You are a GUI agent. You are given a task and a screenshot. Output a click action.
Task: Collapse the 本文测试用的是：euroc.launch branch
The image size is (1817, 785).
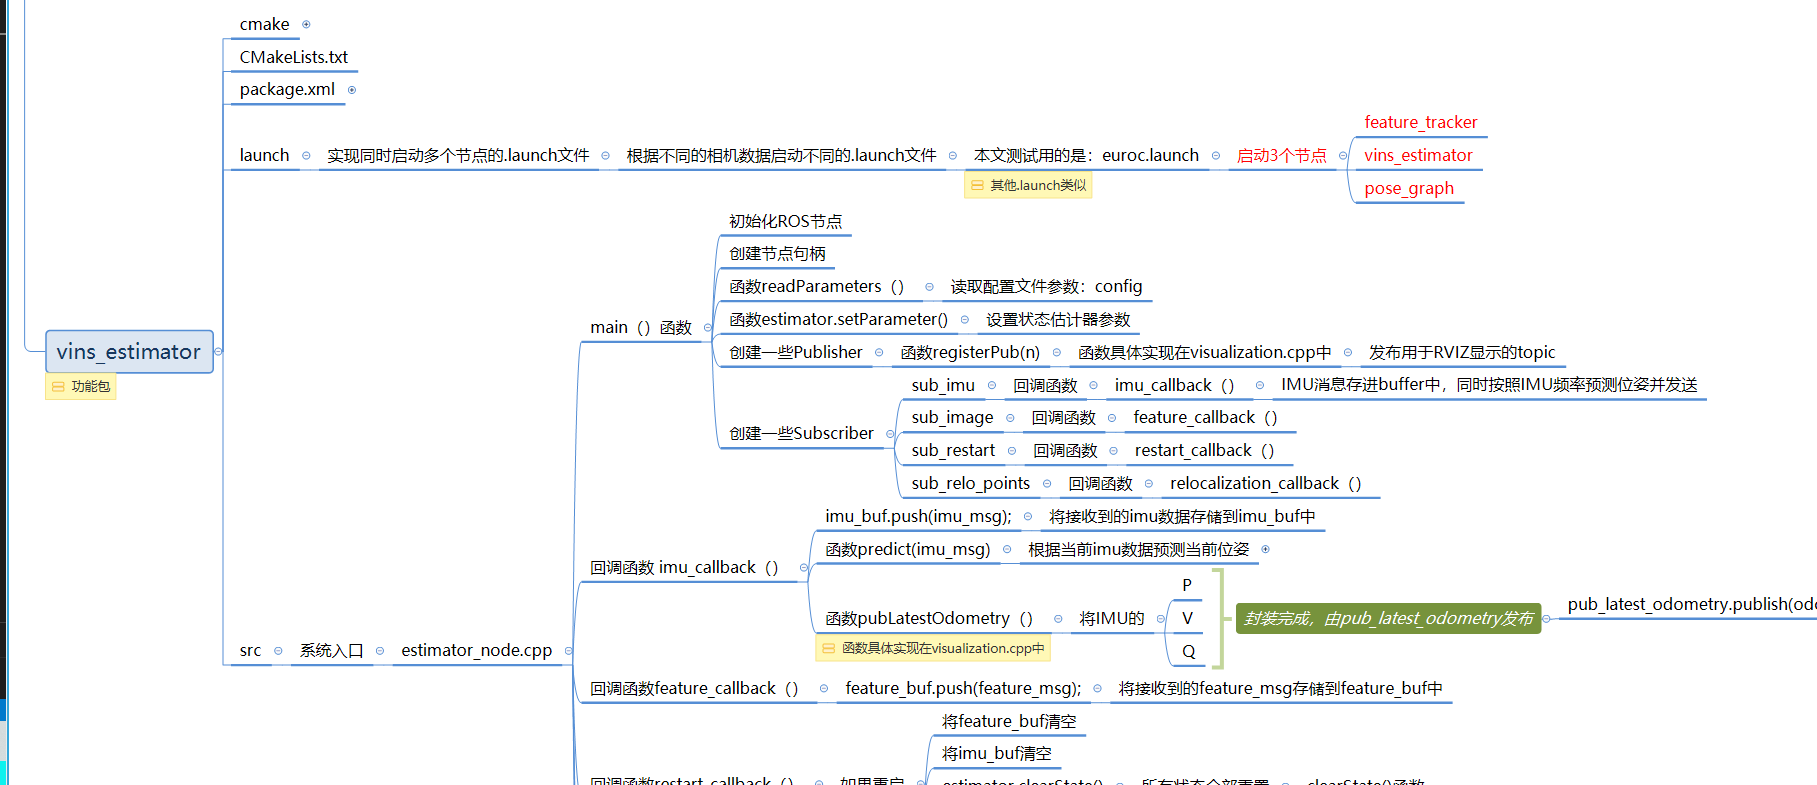click(x=1216, y=156)
